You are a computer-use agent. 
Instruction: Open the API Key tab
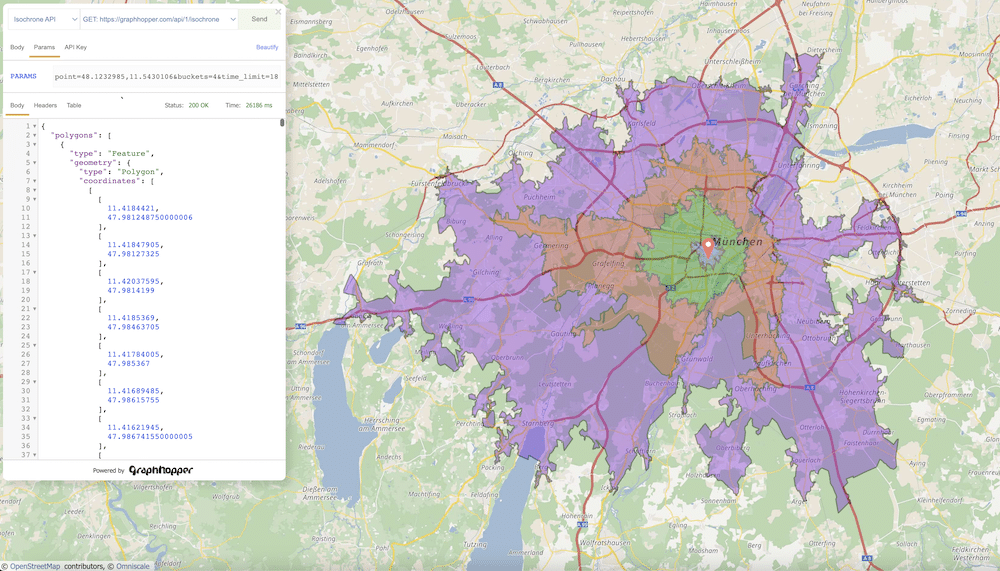(x=76, y=47)
